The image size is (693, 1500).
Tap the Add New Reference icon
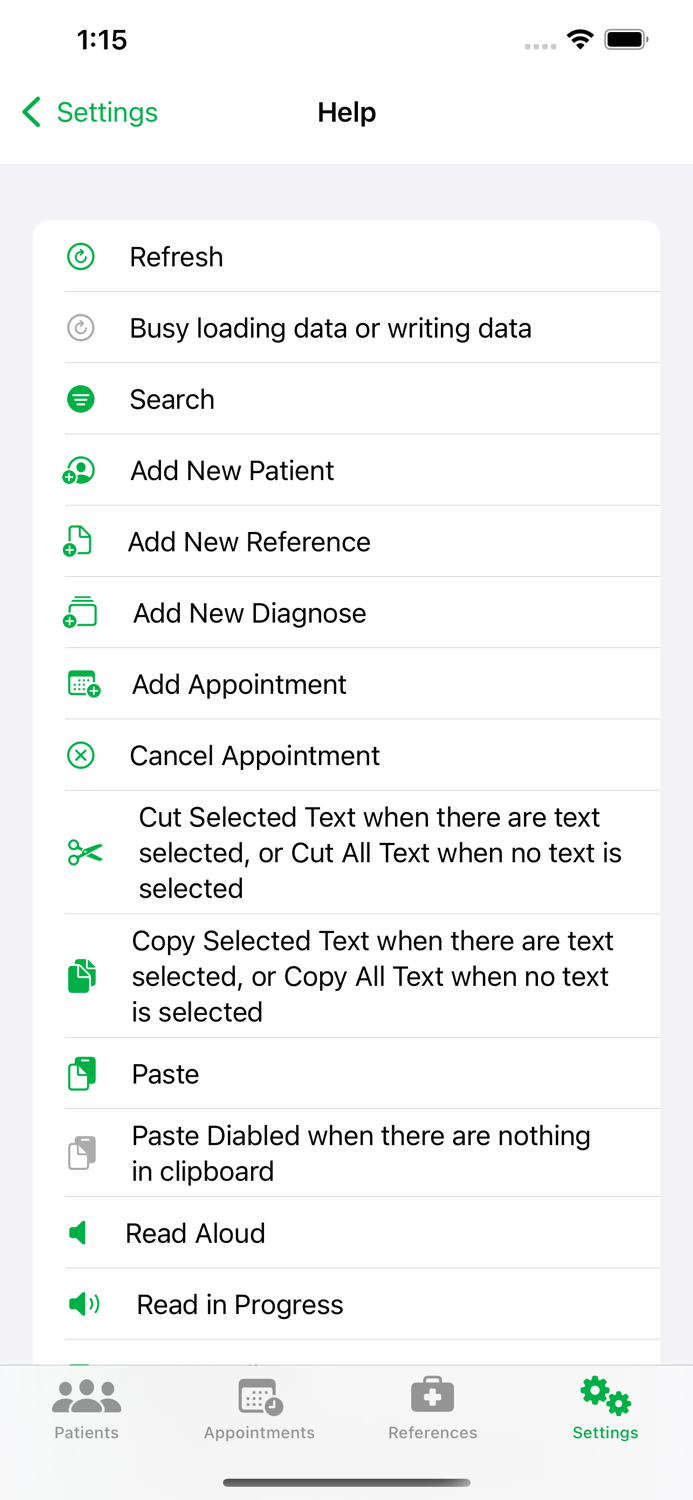81,541
